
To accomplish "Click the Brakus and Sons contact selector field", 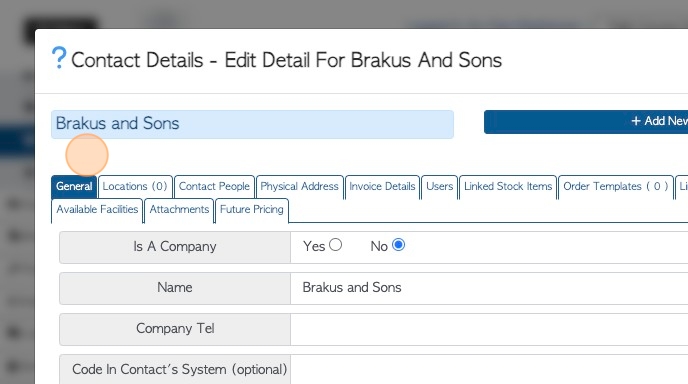I will click(x=252, y=124).
